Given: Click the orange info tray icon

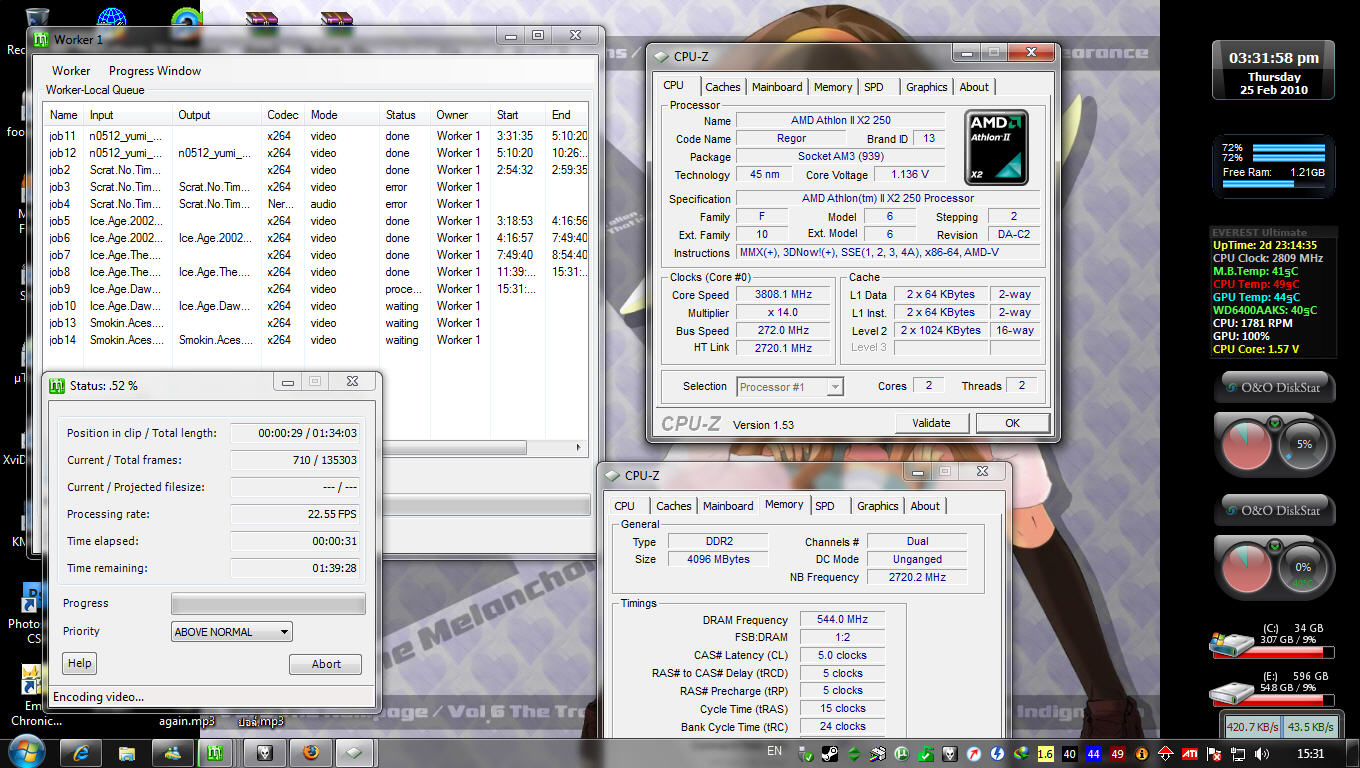Looking at the screenshot, I should pyautogui.click(x=1142, y=753).
